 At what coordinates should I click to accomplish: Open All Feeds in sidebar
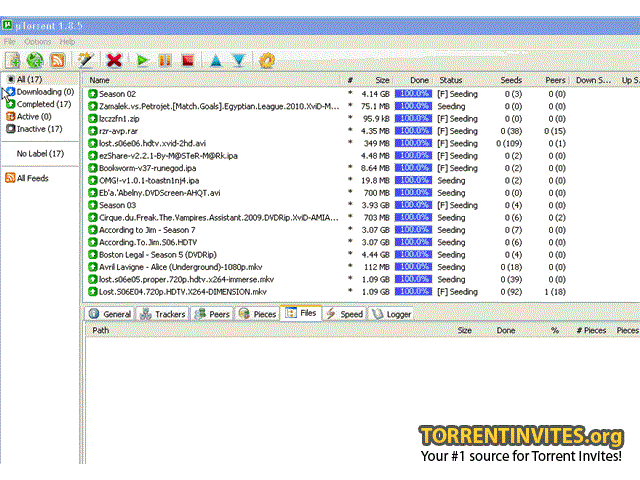(x=27, y=178)
